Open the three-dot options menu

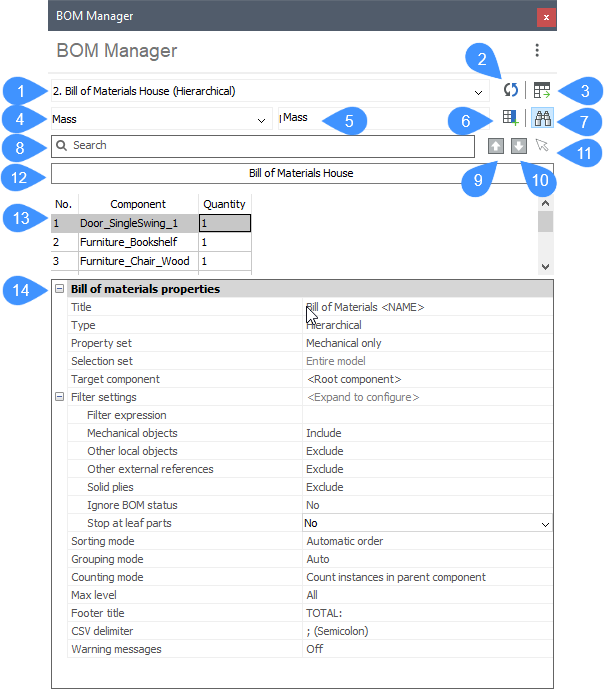(537, 51)
